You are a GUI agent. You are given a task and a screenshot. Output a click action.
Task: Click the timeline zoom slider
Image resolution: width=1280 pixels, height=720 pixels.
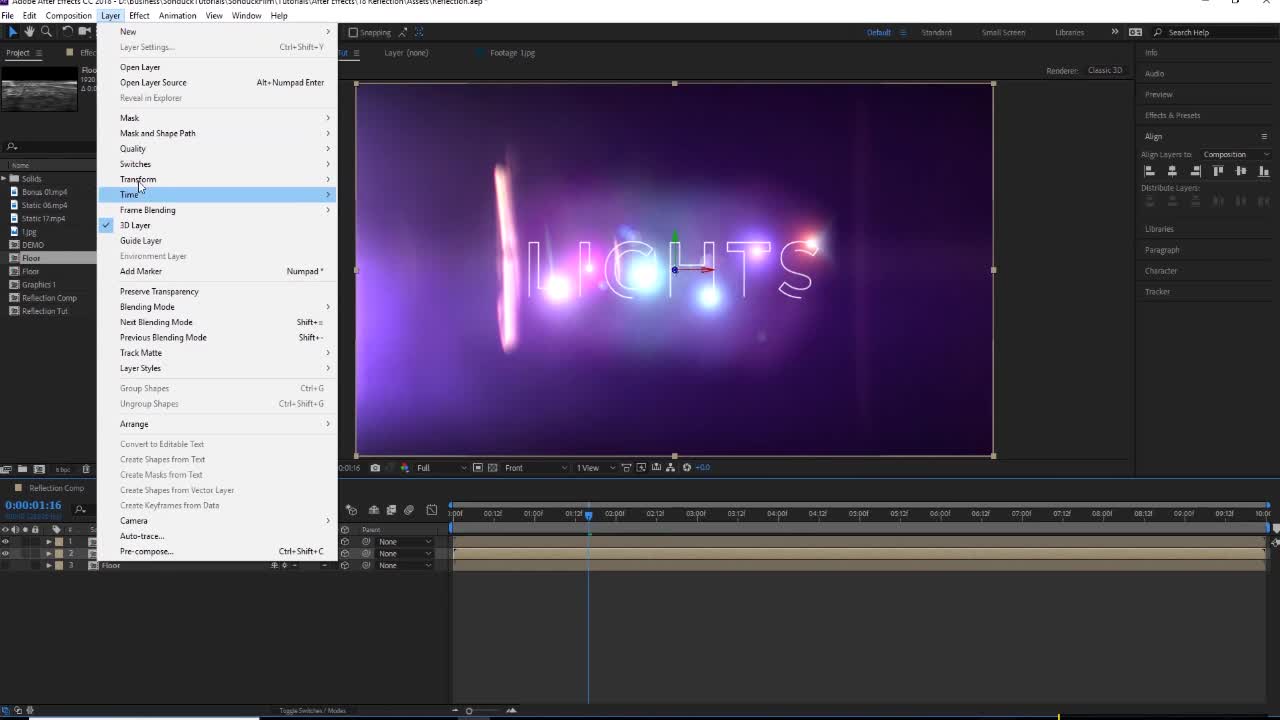[482, 711]
